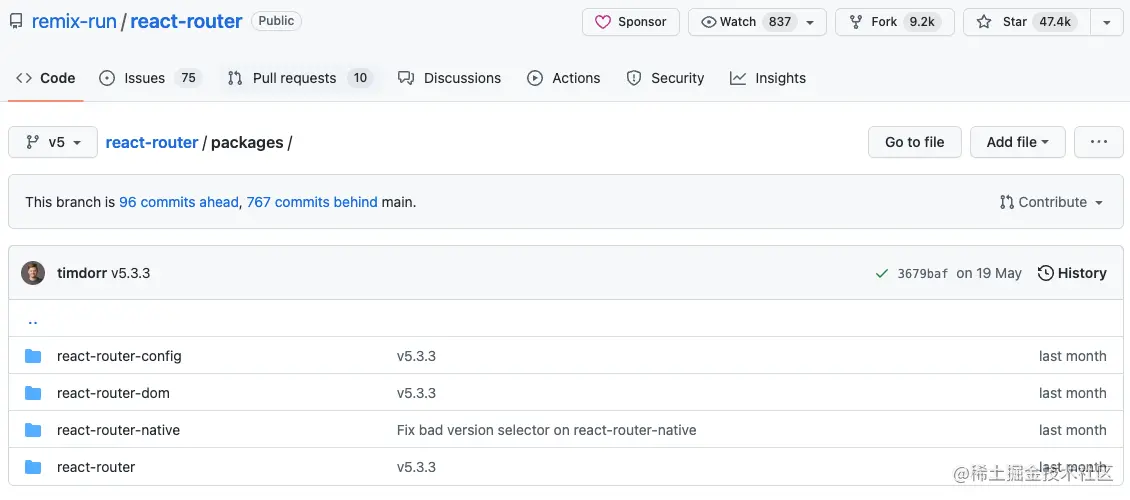Open the 9.2k forks count

[x=922, y=22]
